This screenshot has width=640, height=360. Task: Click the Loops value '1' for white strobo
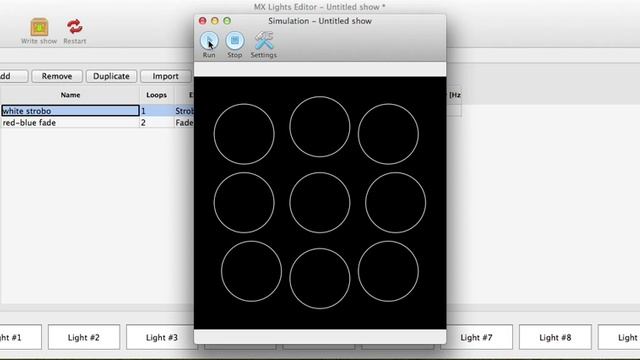coord(157,111)
